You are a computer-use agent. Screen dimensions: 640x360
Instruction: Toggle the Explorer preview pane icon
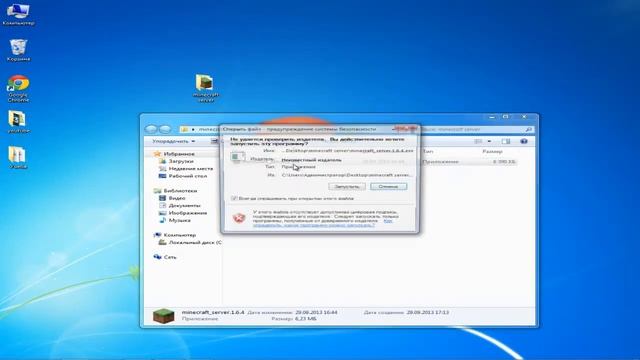pos(506,141)
